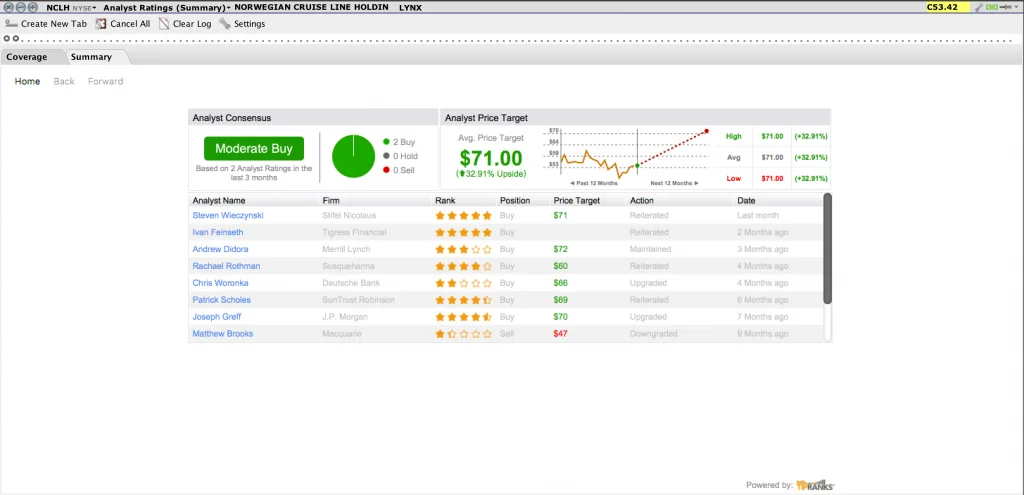Click the Stifel Nicolaus firm cell
This screenshot has height=495, width=1024.
(349, 216)
